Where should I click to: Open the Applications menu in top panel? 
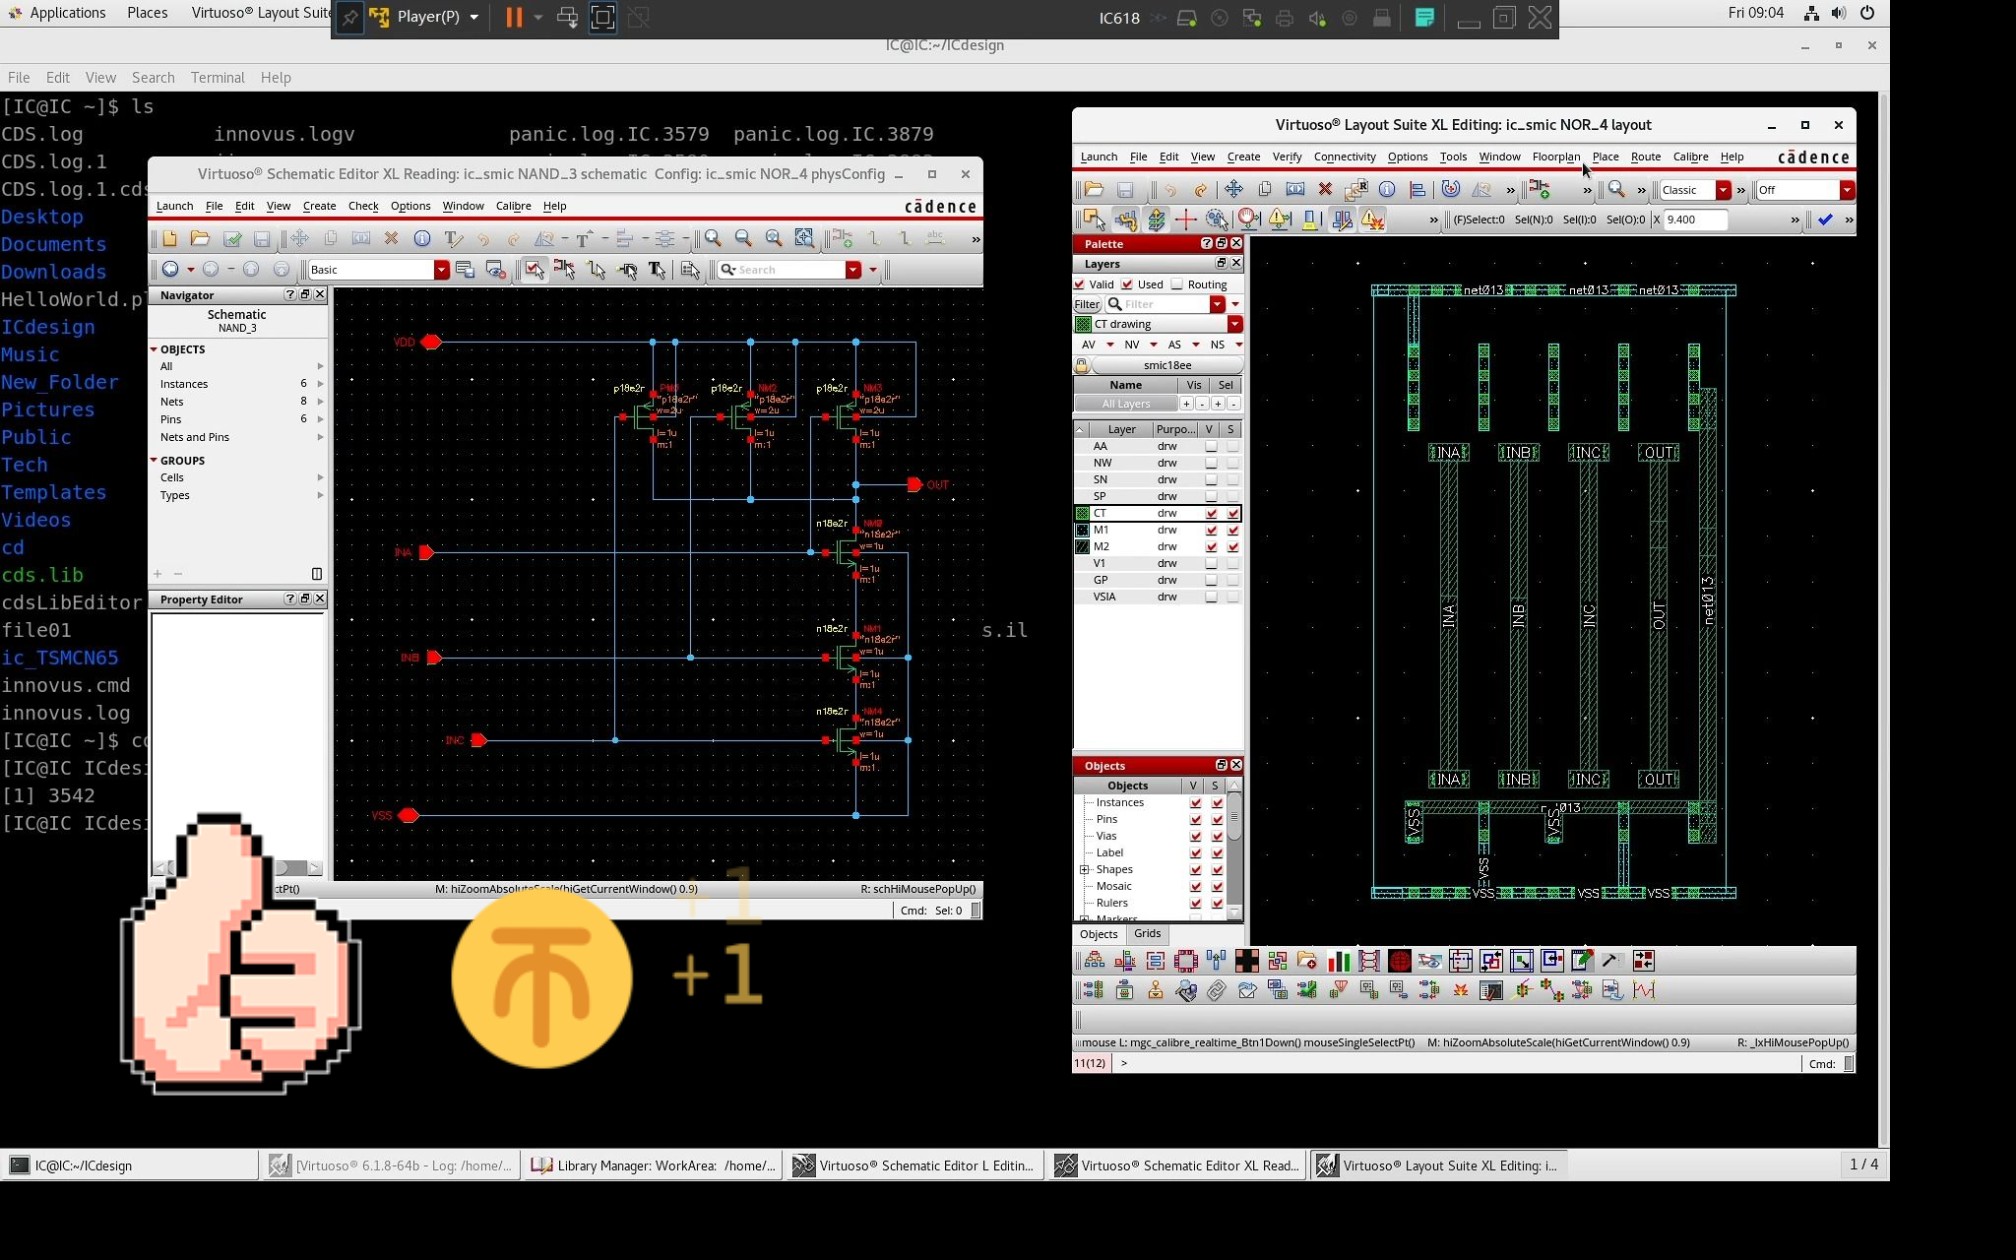coord(67,13)
